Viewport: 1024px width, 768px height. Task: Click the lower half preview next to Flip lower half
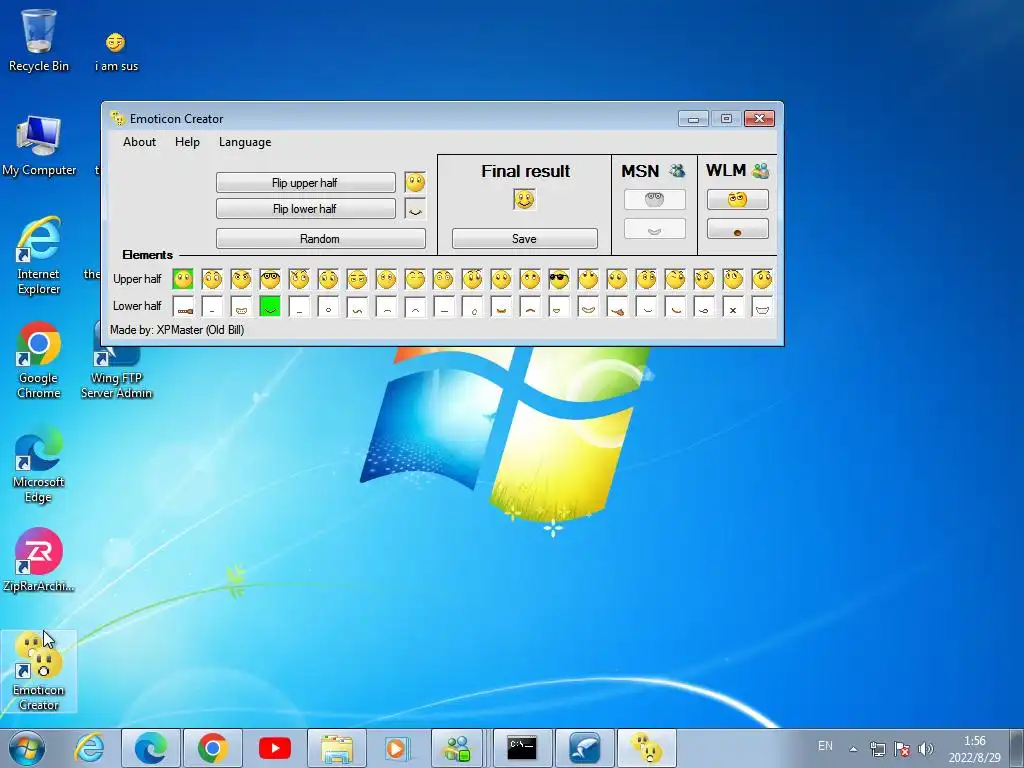(x=415, y=209)
